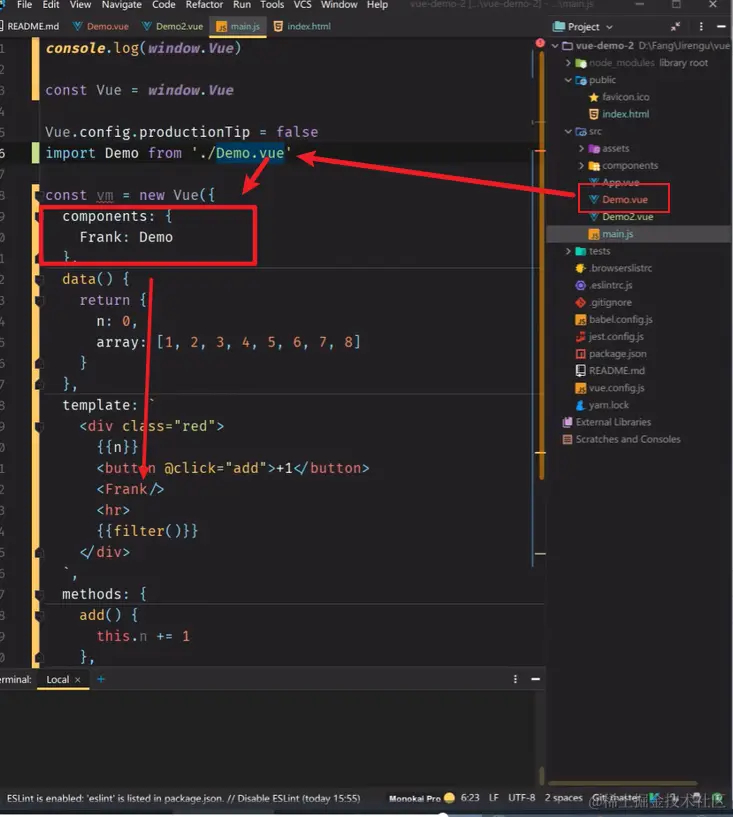Click the README.md icon in project tree
The width and height of the screenshot is (733, 817).
tap(580, 372)
